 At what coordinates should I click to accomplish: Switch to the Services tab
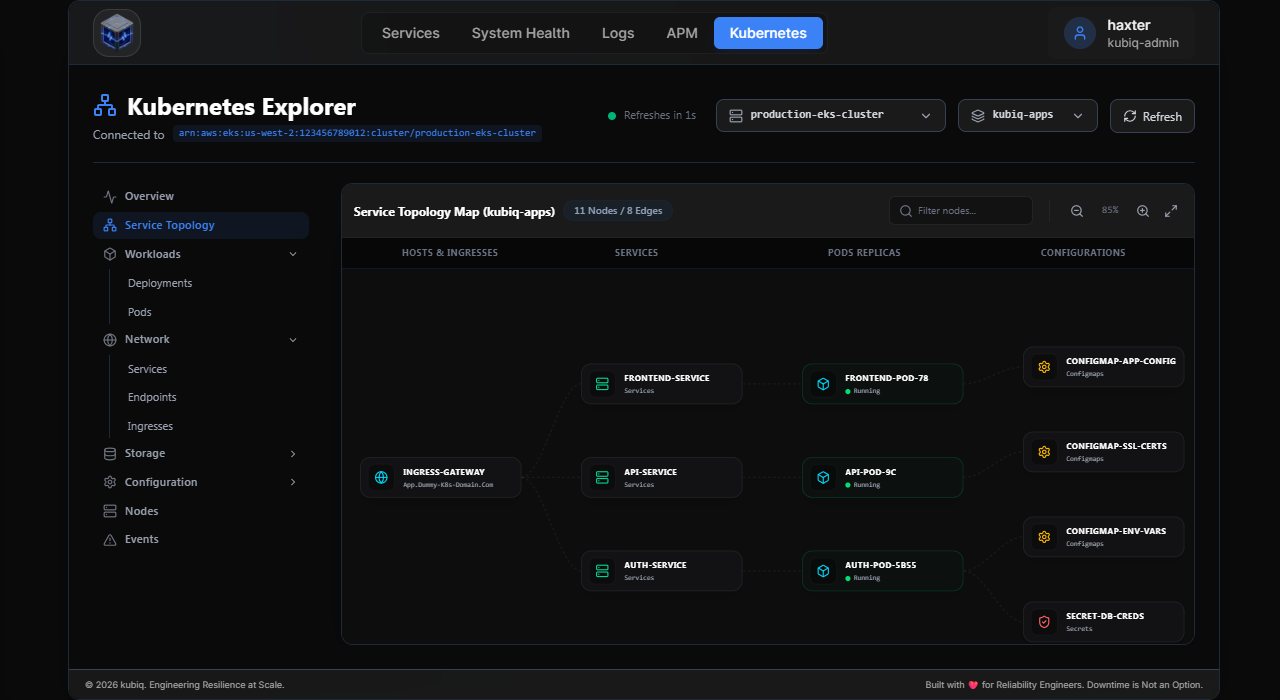[411, 33]
